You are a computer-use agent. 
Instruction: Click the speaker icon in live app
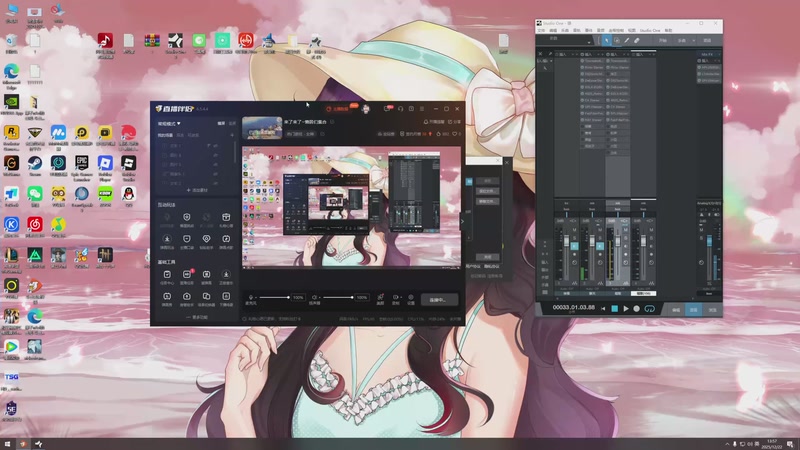coord(314,297)
